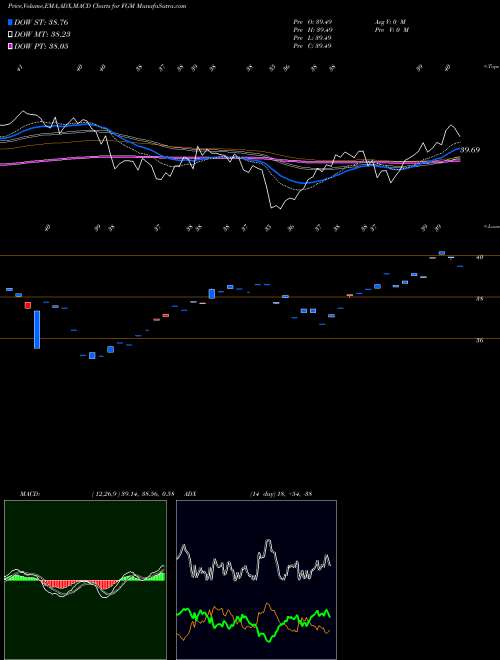This screenshot has height=660, width=500.
Task: Click the 'Pre O: 39.49' open value
Action: coord(313,22)
